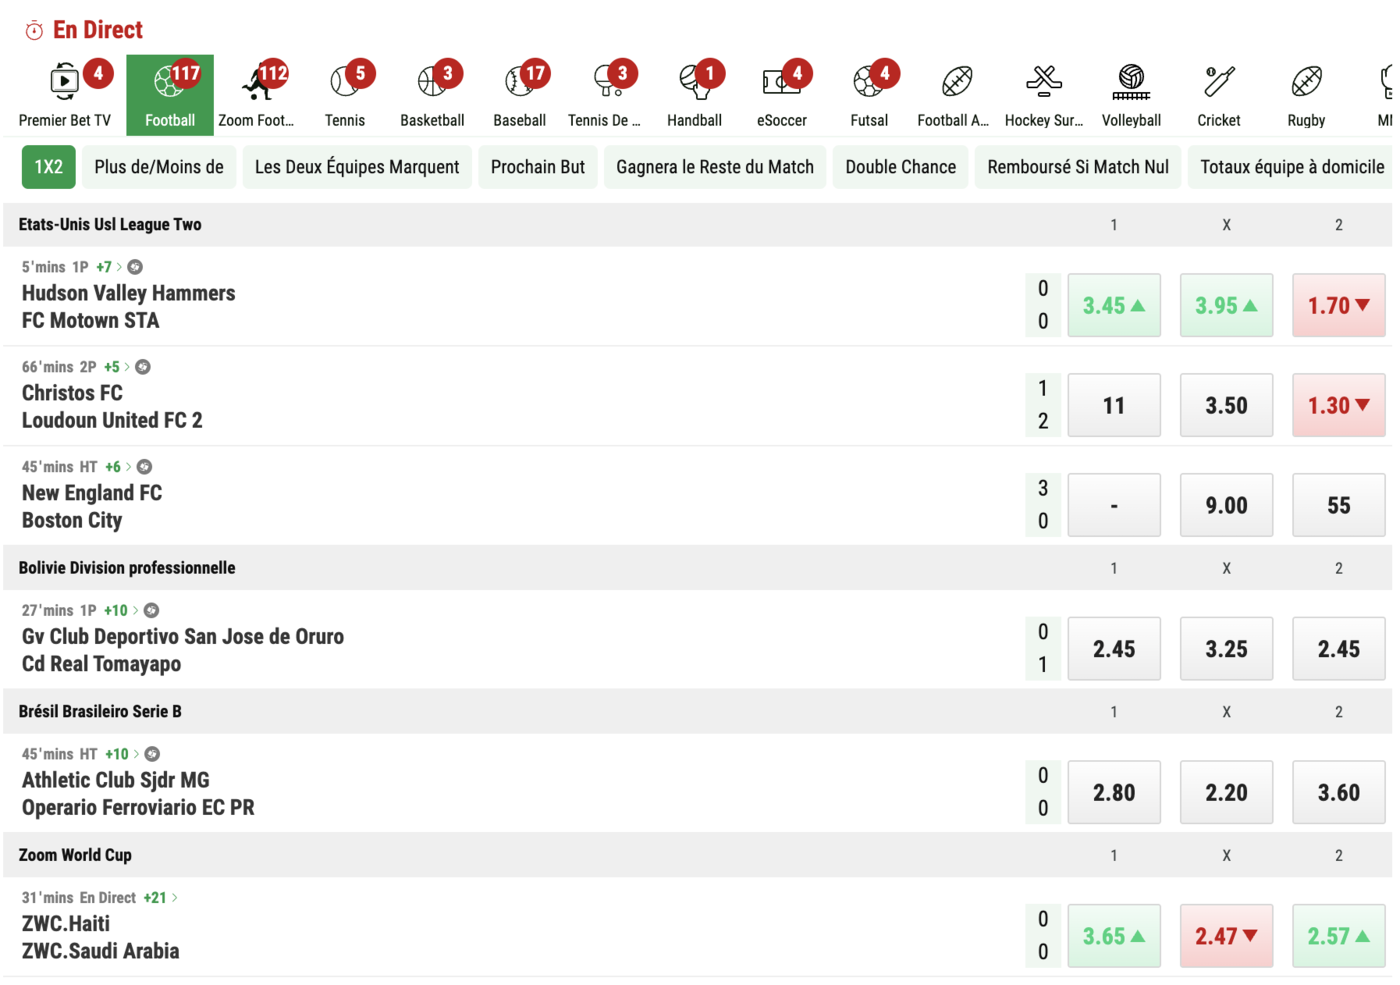Viewport: 1400px width, 985px height.
Task: Expand +21 markets for ZWC.Haiti match
Action: (x=160, y=897)
